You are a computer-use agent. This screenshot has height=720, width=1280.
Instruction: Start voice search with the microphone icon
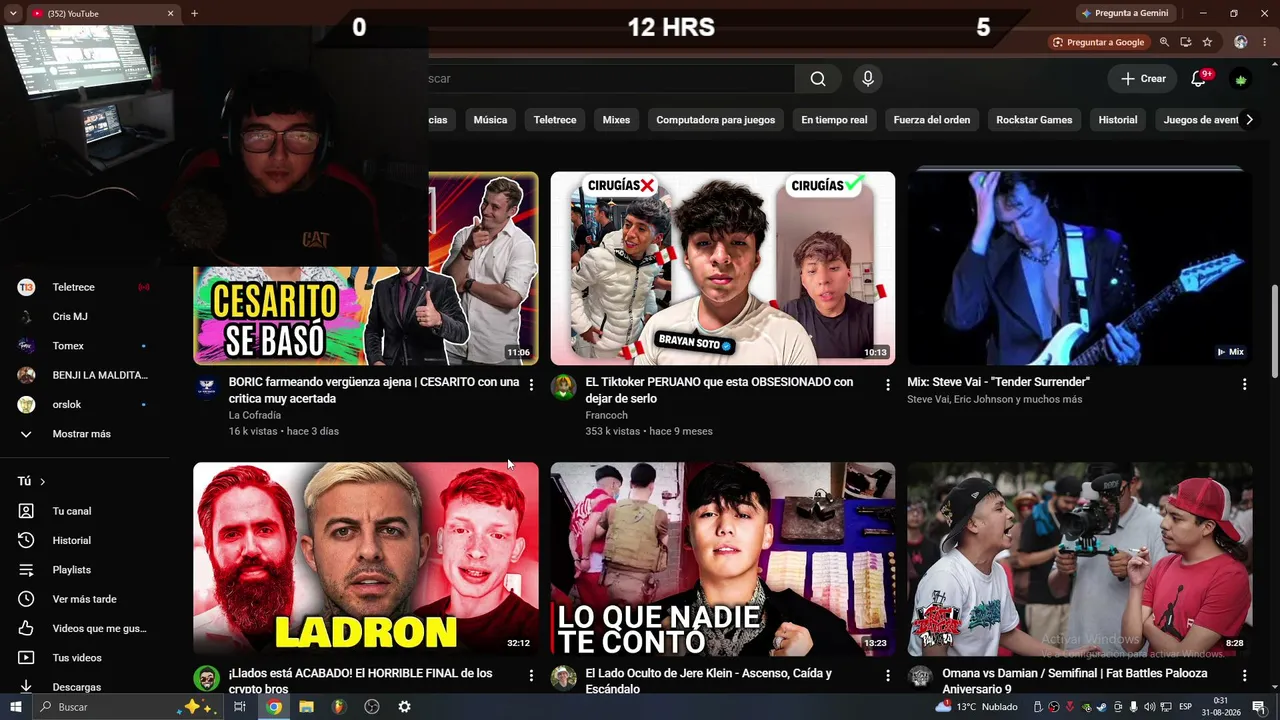[x=868, y=79]
